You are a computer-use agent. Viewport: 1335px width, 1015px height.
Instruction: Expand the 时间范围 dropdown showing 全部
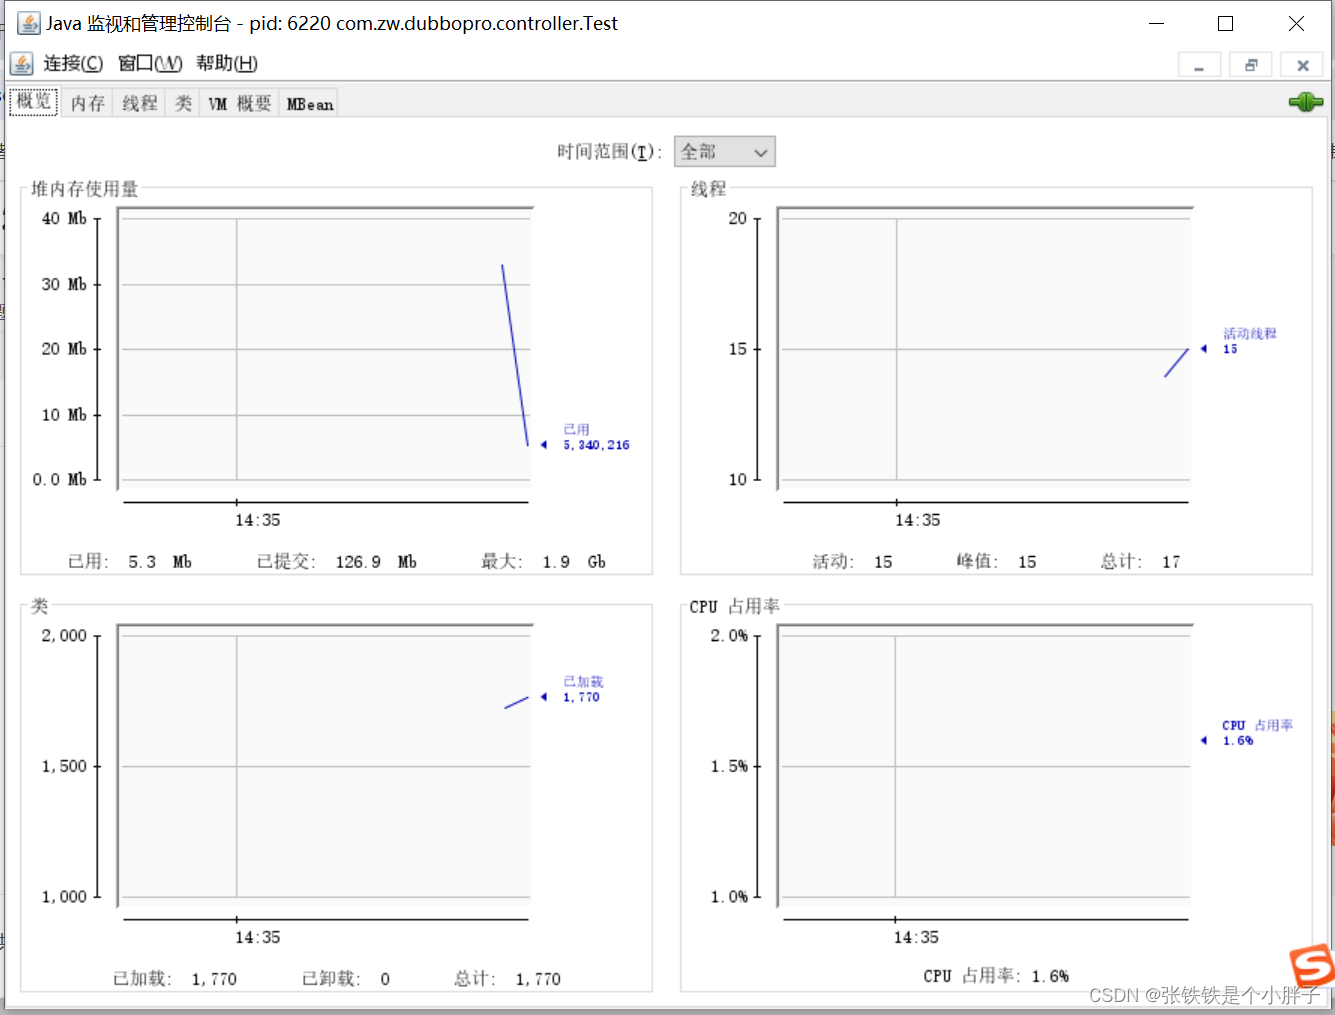click(725, 152)
